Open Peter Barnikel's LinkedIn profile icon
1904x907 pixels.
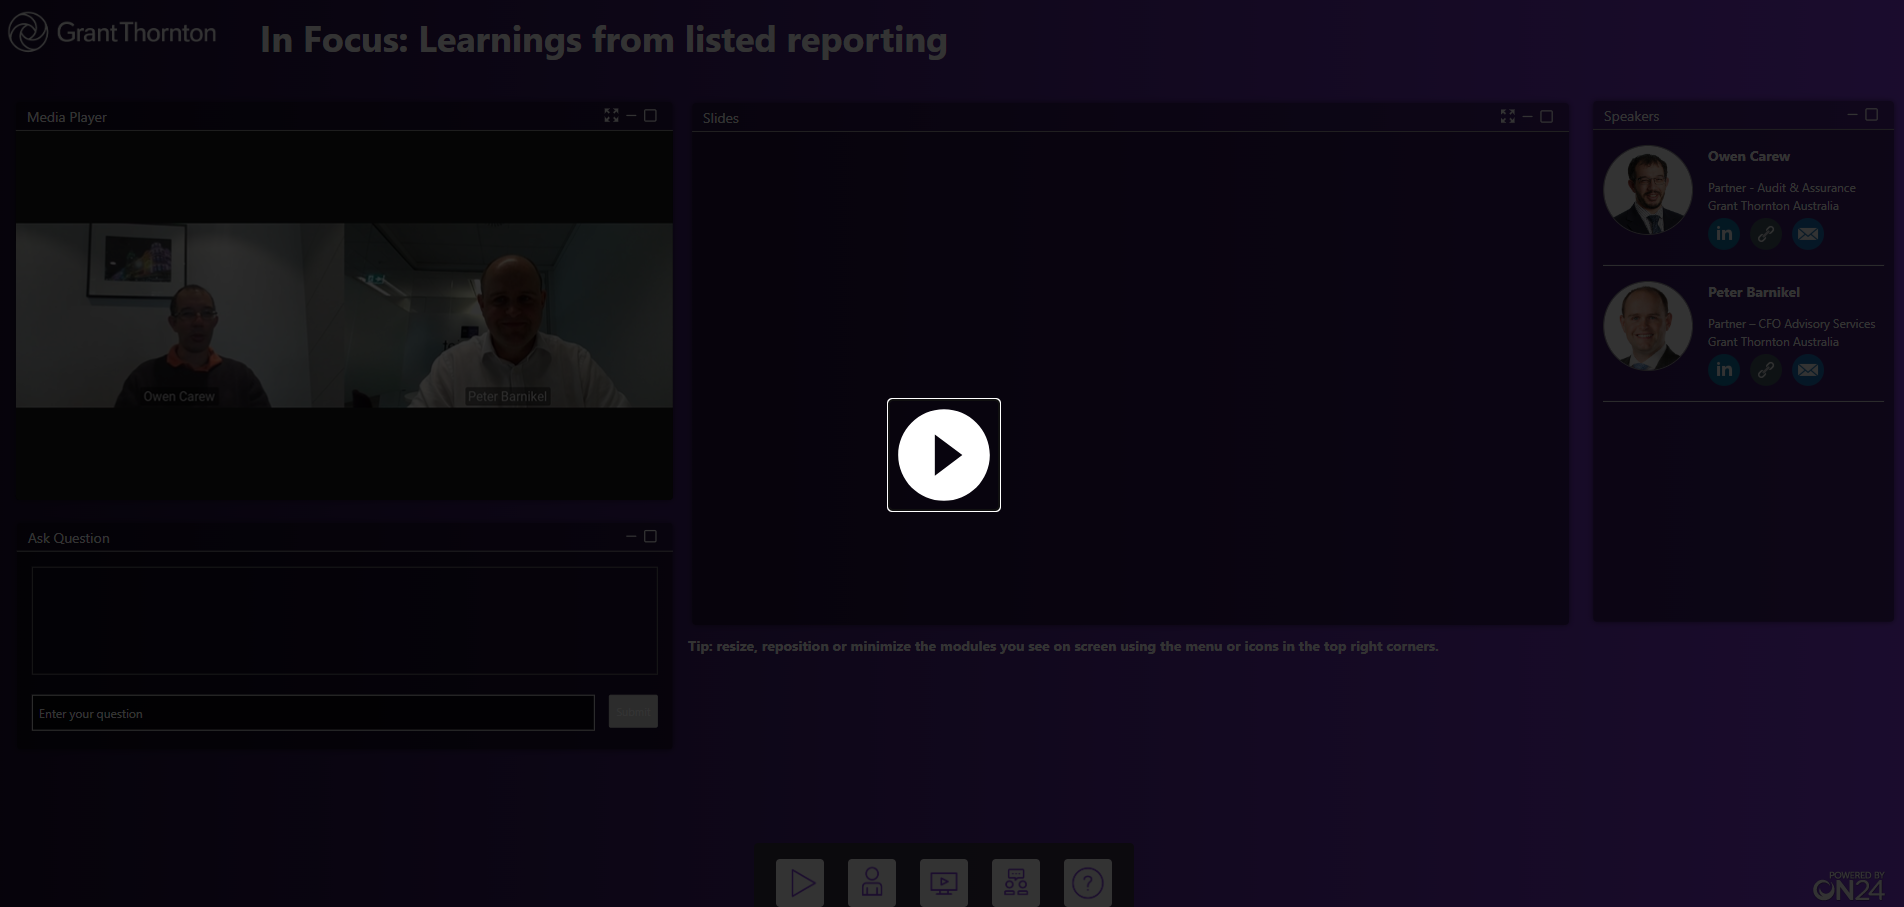point(1724,370)
